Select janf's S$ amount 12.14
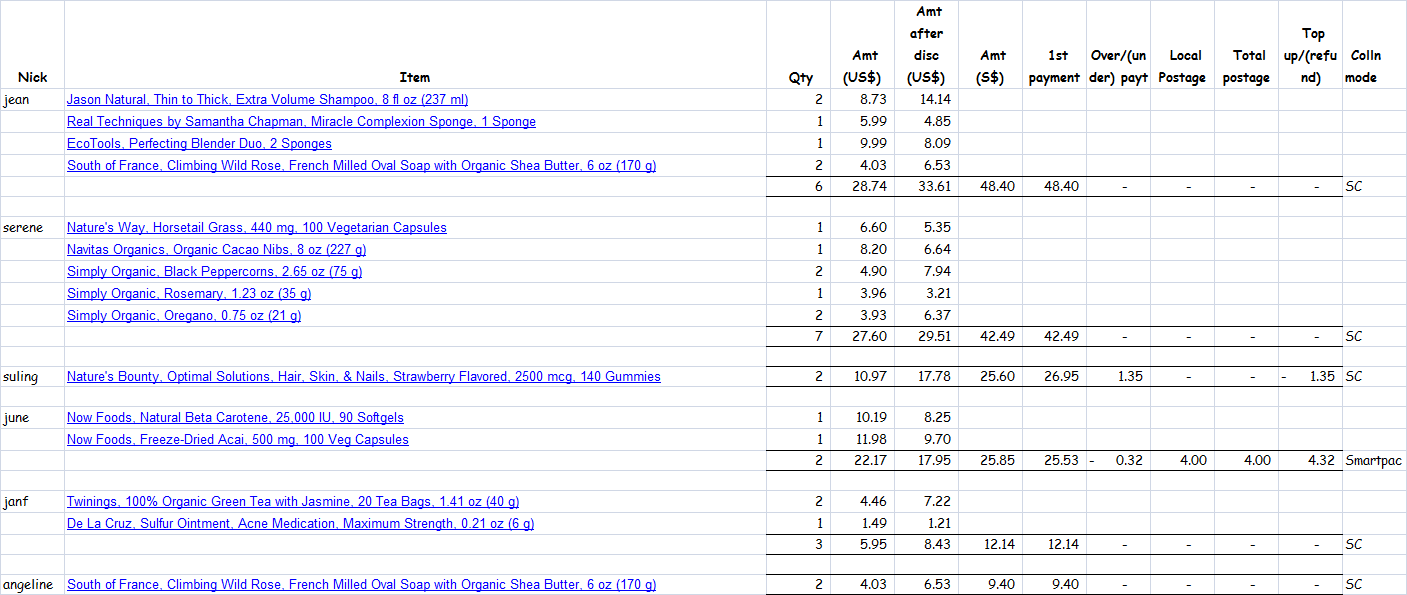Viewport: 1407px width, 595px height. click(x=991, y=545)
